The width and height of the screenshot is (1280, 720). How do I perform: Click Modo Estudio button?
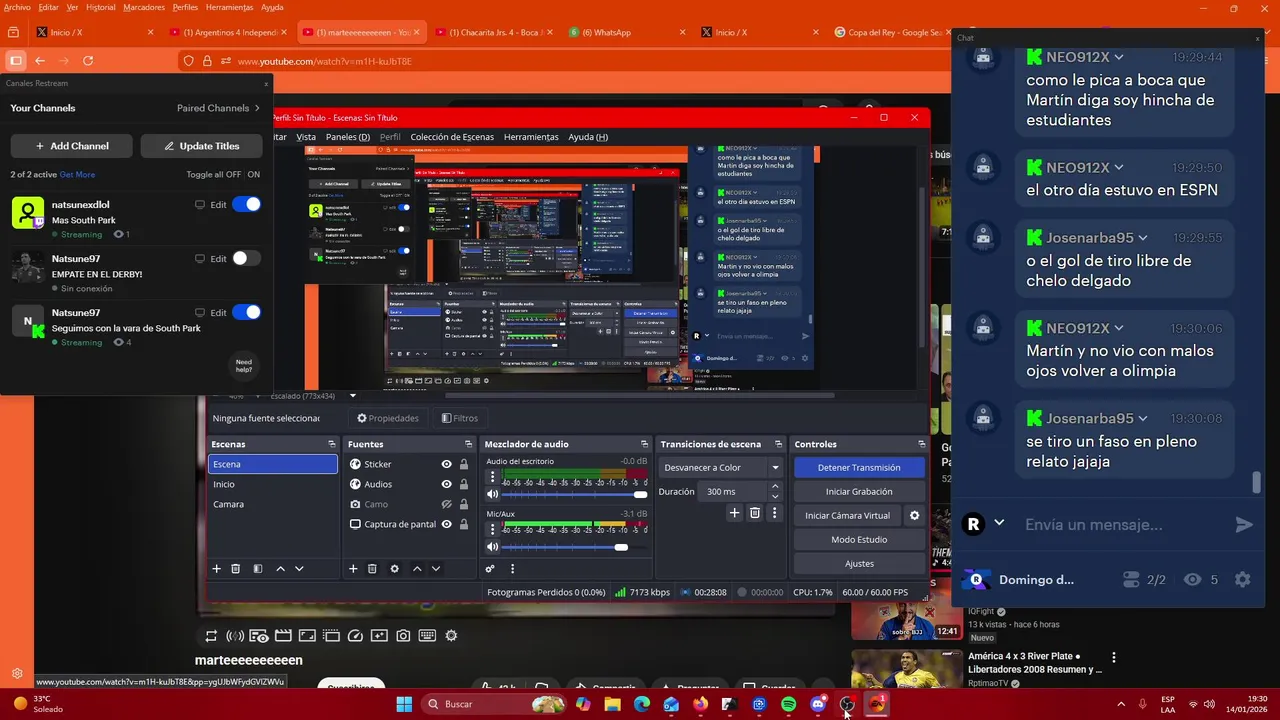(859, 539)
